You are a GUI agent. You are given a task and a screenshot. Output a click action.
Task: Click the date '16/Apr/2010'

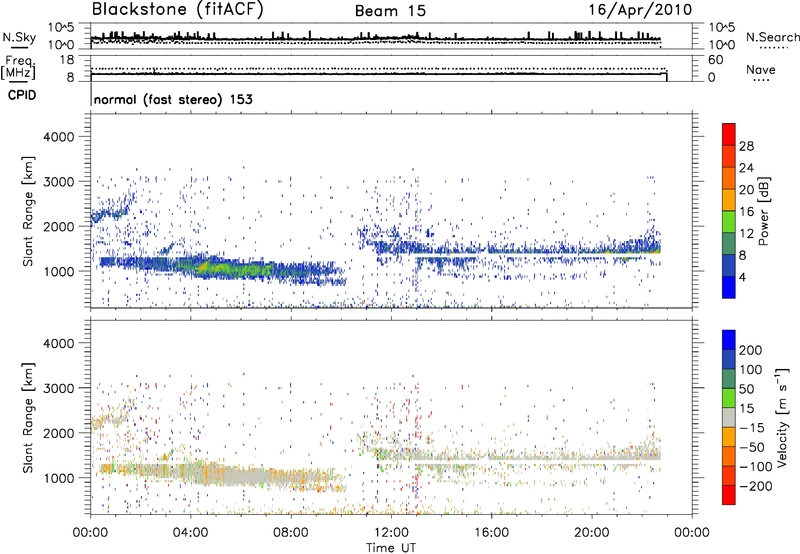[x=640, y=10]
